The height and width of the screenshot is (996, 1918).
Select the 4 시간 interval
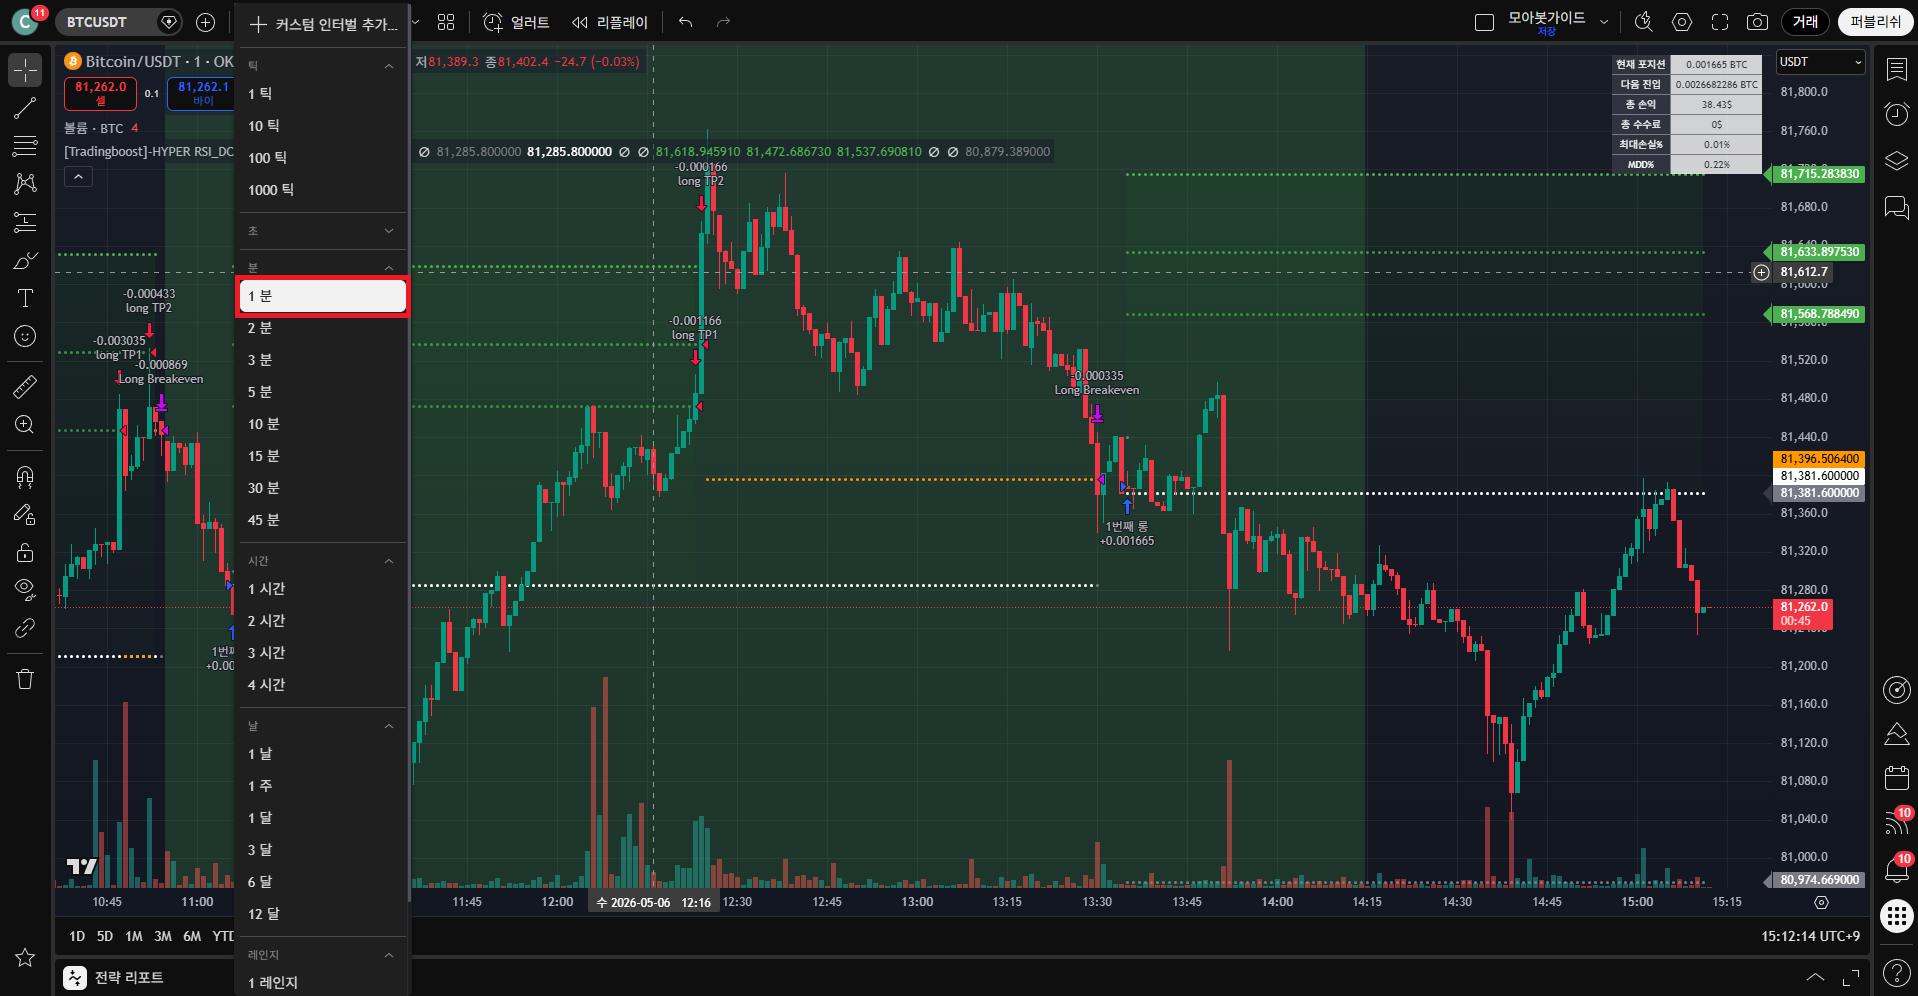point(322,685)
